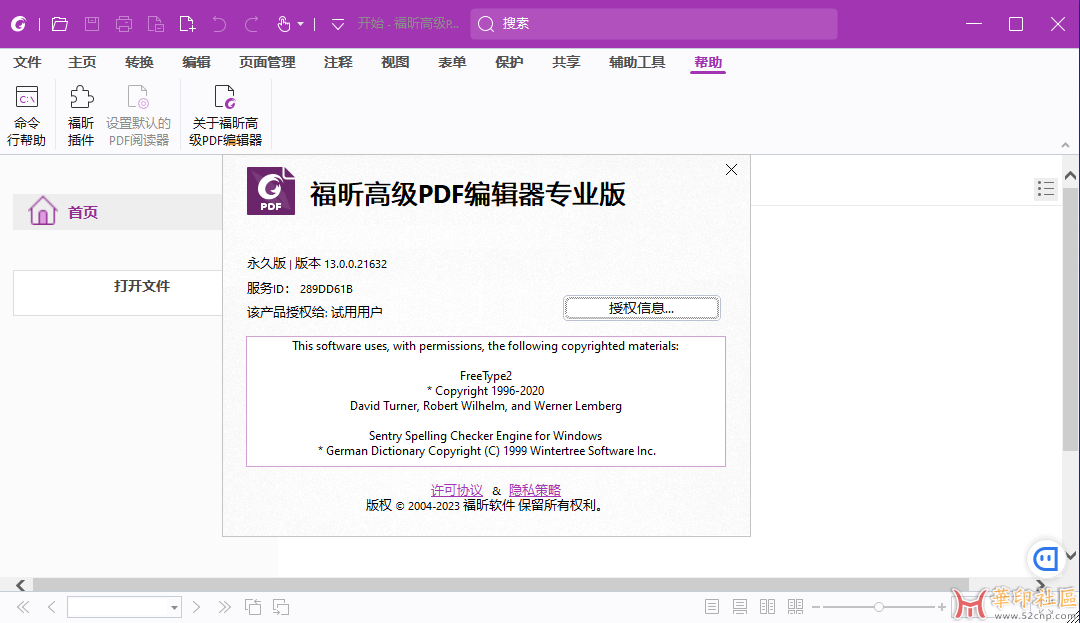Open the 文件 menu
Screen dimensions: 1080x623
click(28, 62)
